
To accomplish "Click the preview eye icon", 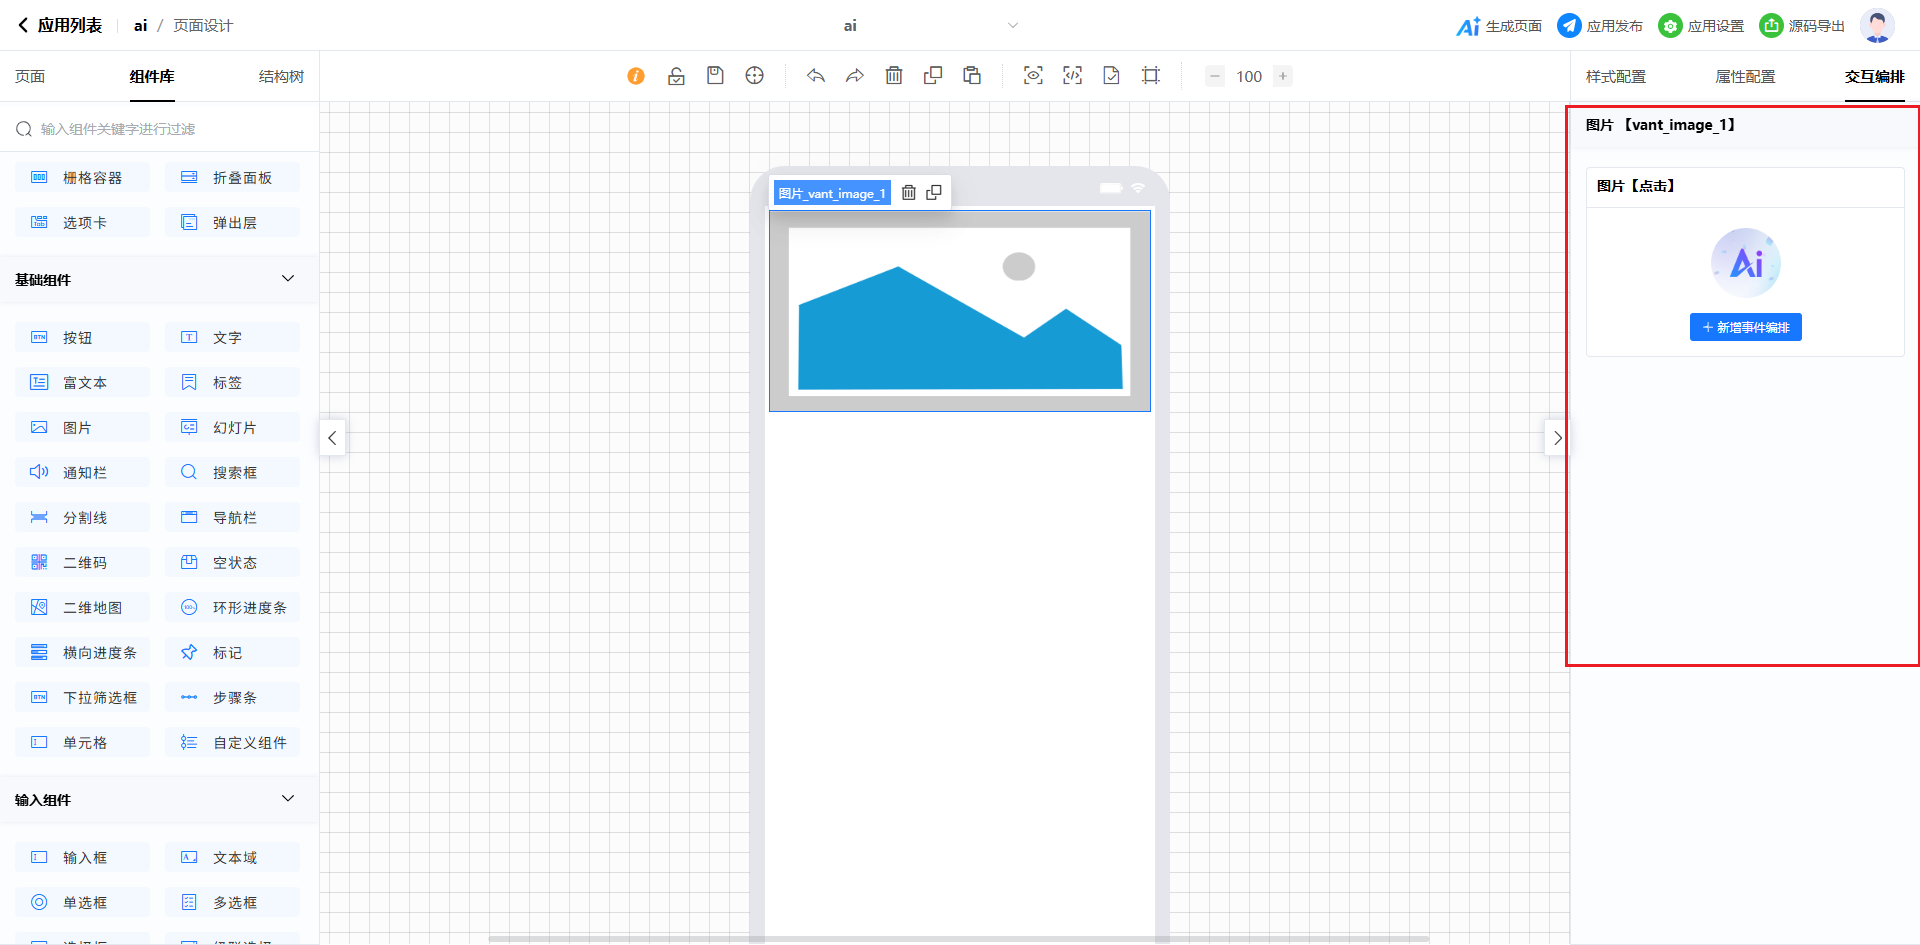I will [1033, 76].
